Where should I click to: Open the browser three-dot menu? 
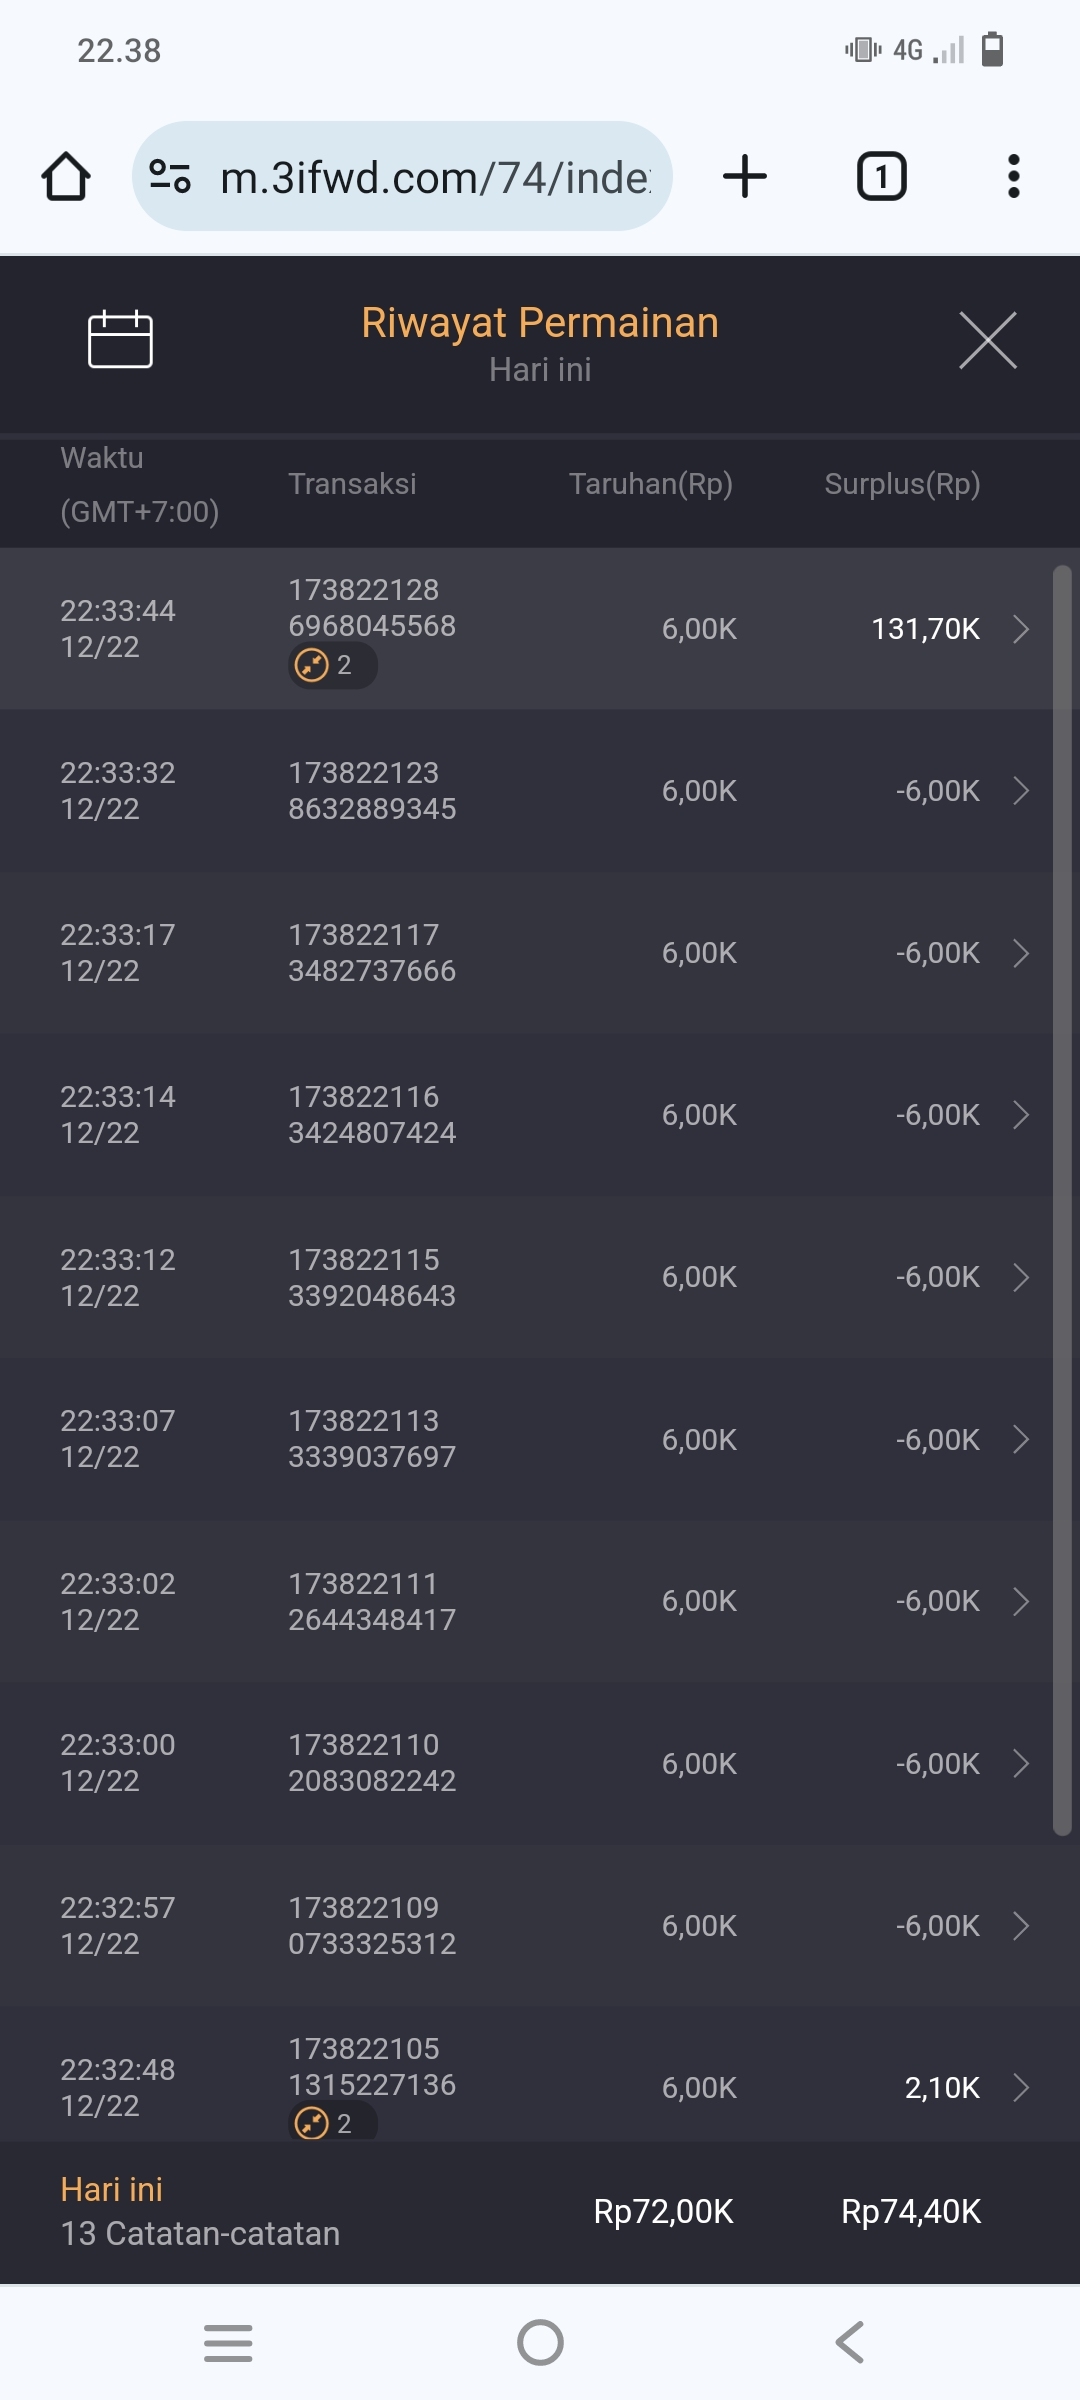(x=1013, y=177)
